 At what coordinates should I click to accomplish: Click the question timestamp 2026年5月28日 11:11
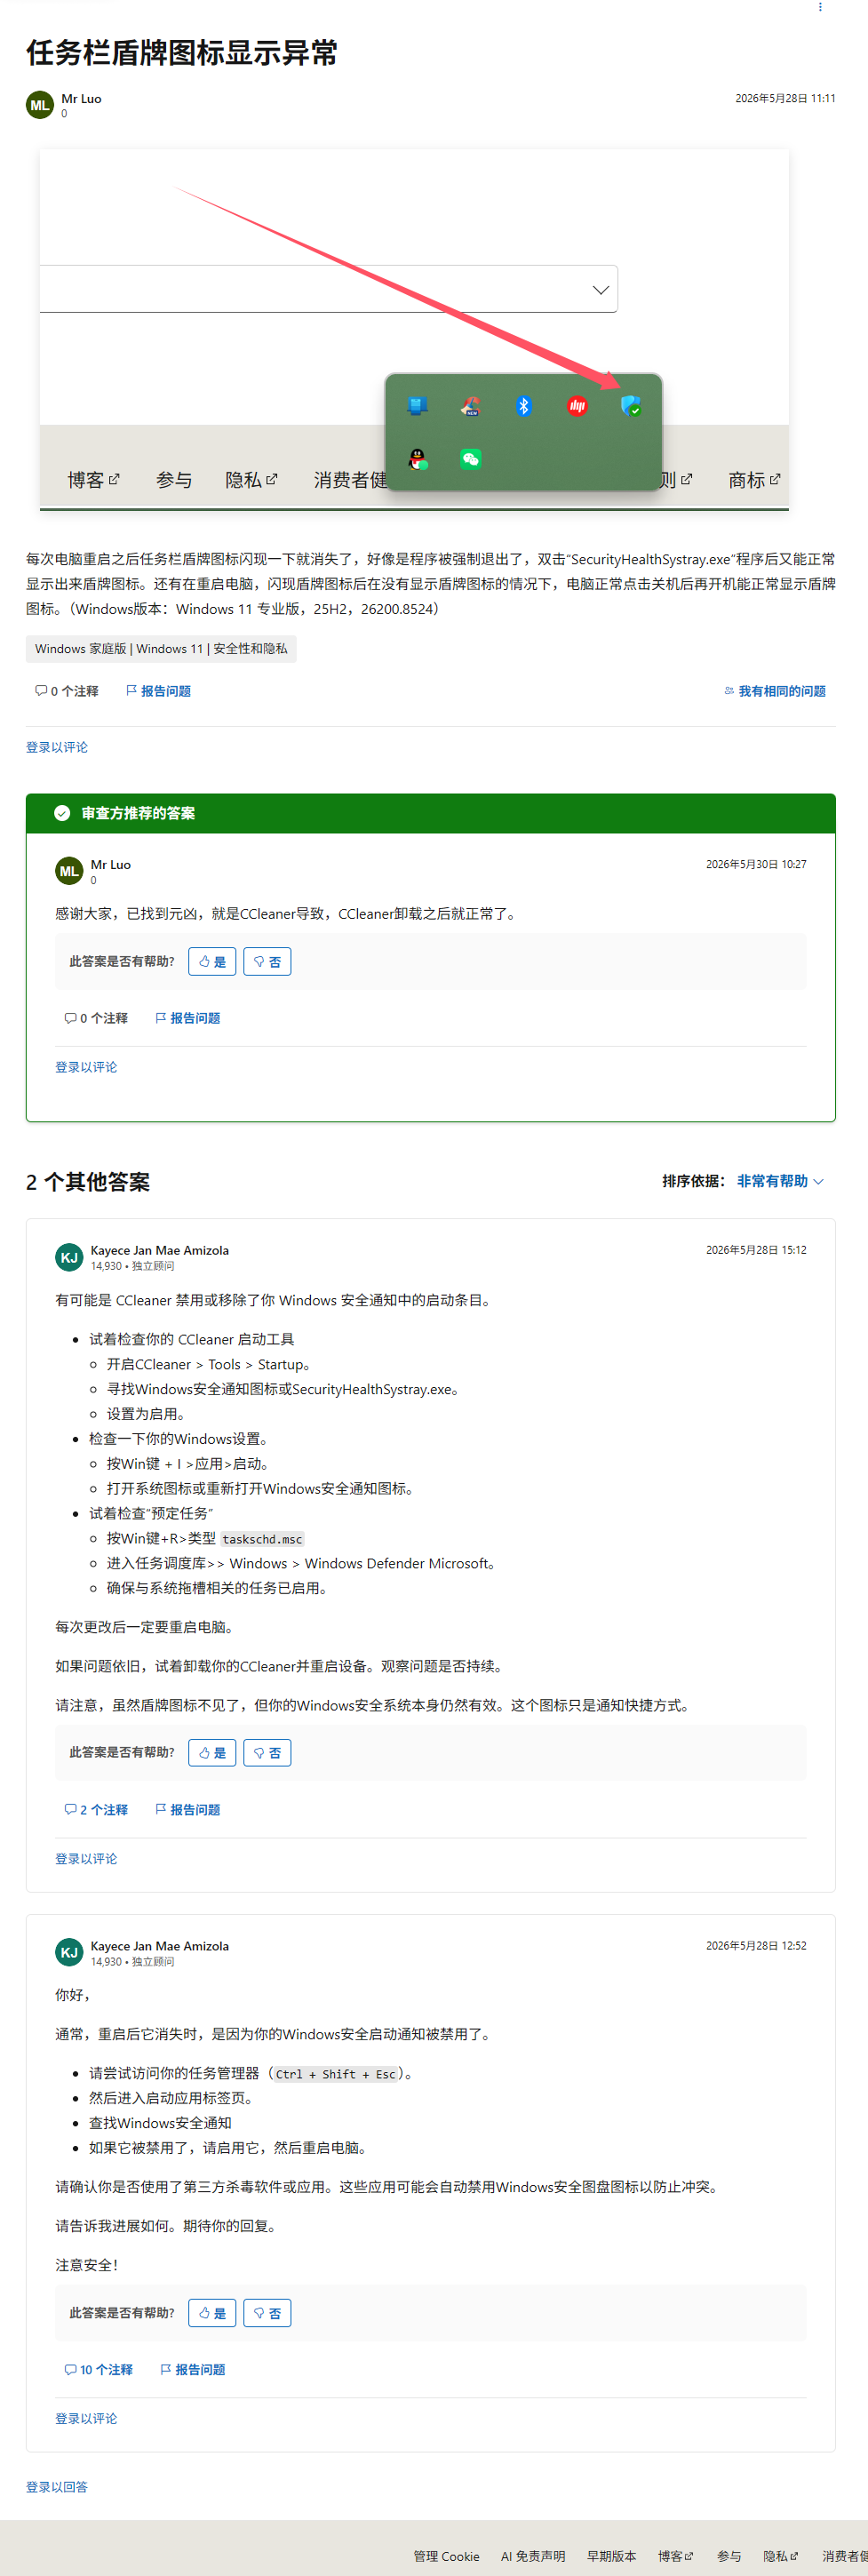tap(786, 99)
